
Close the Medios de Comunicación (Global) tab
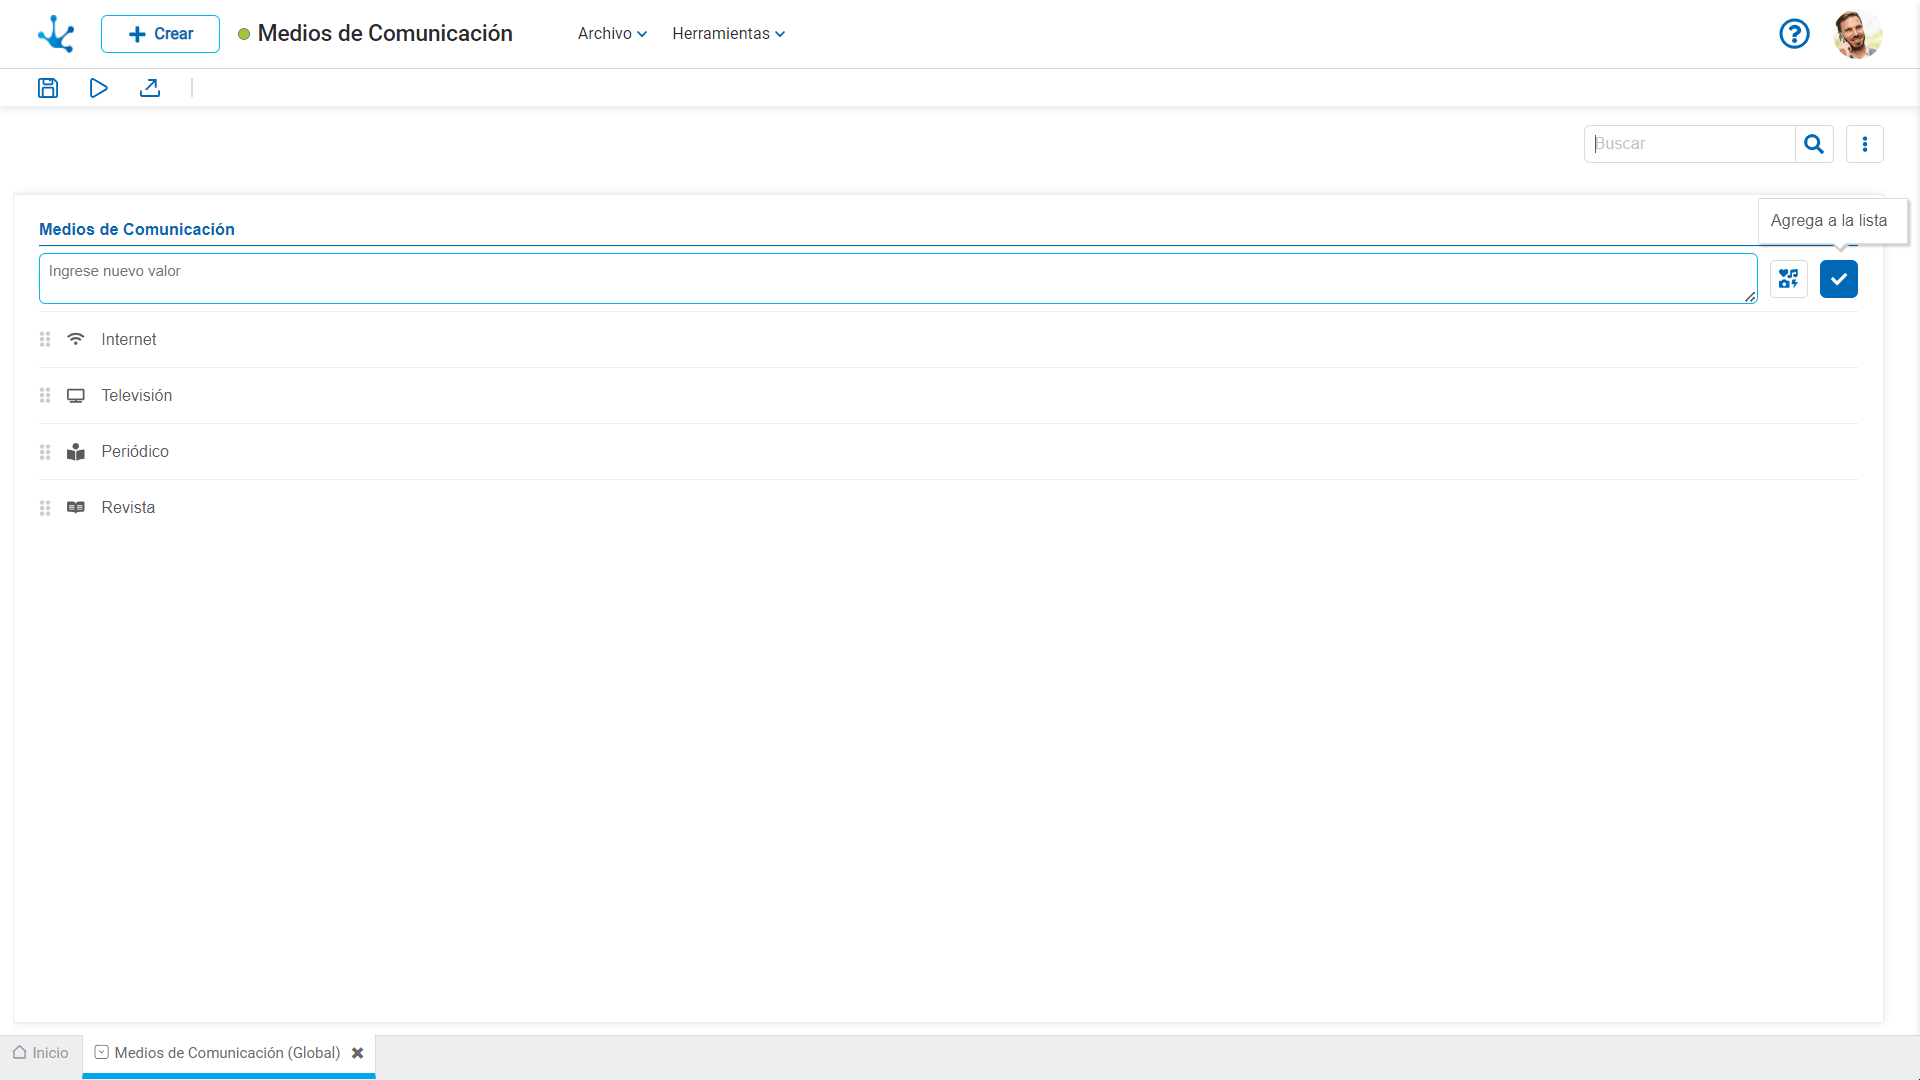click(357, 1053)
